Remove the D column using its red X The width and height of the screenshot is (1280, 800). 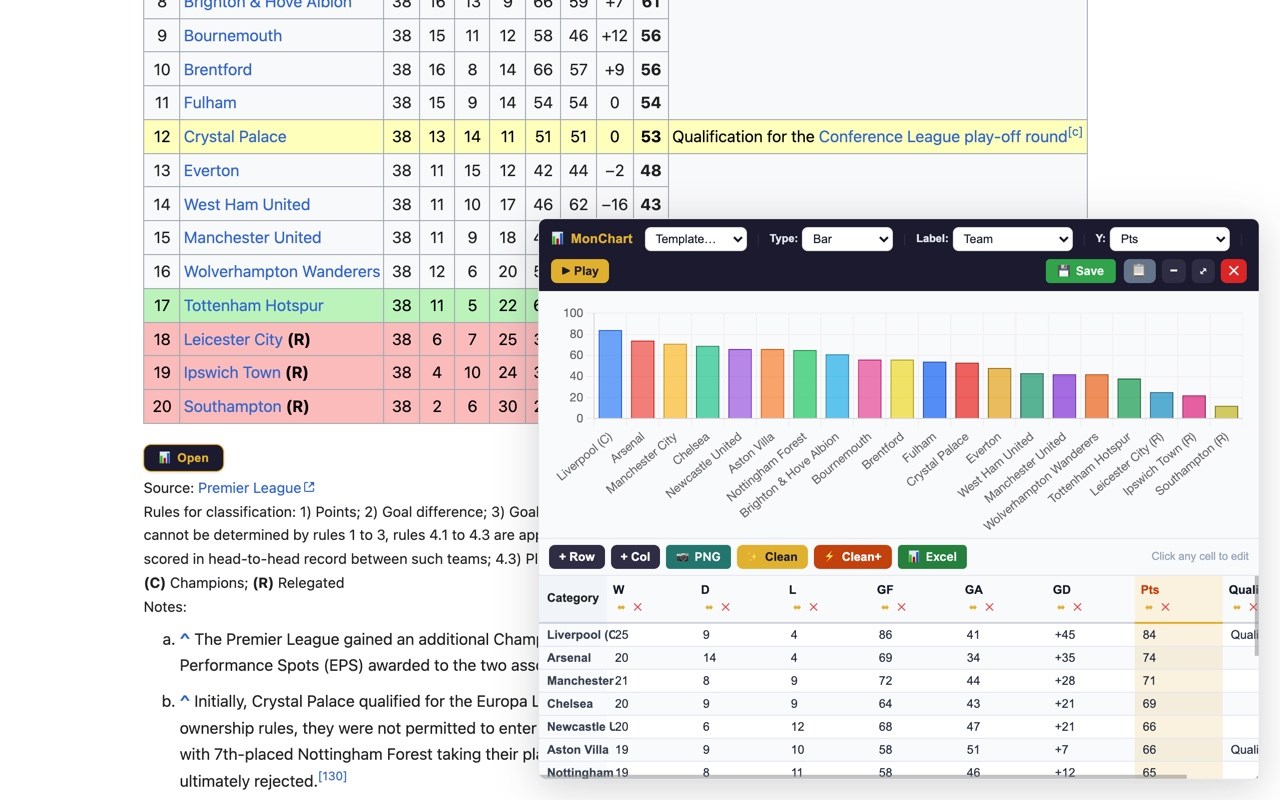(726, 607)
